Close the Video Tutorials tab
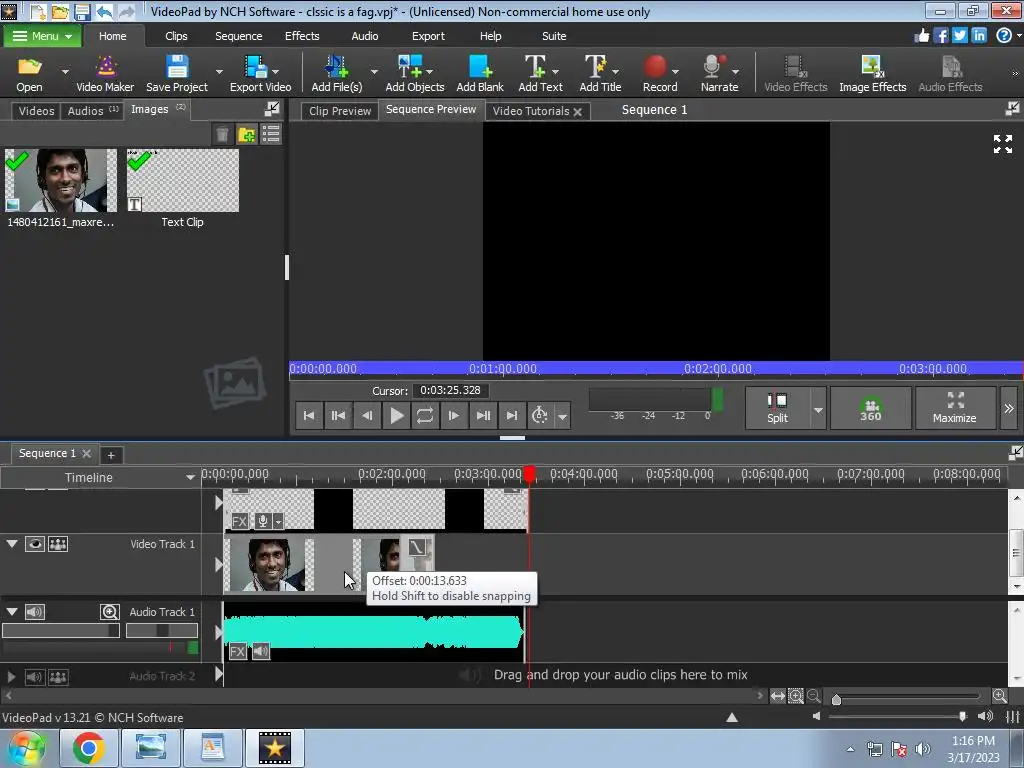 click(577, 112)
